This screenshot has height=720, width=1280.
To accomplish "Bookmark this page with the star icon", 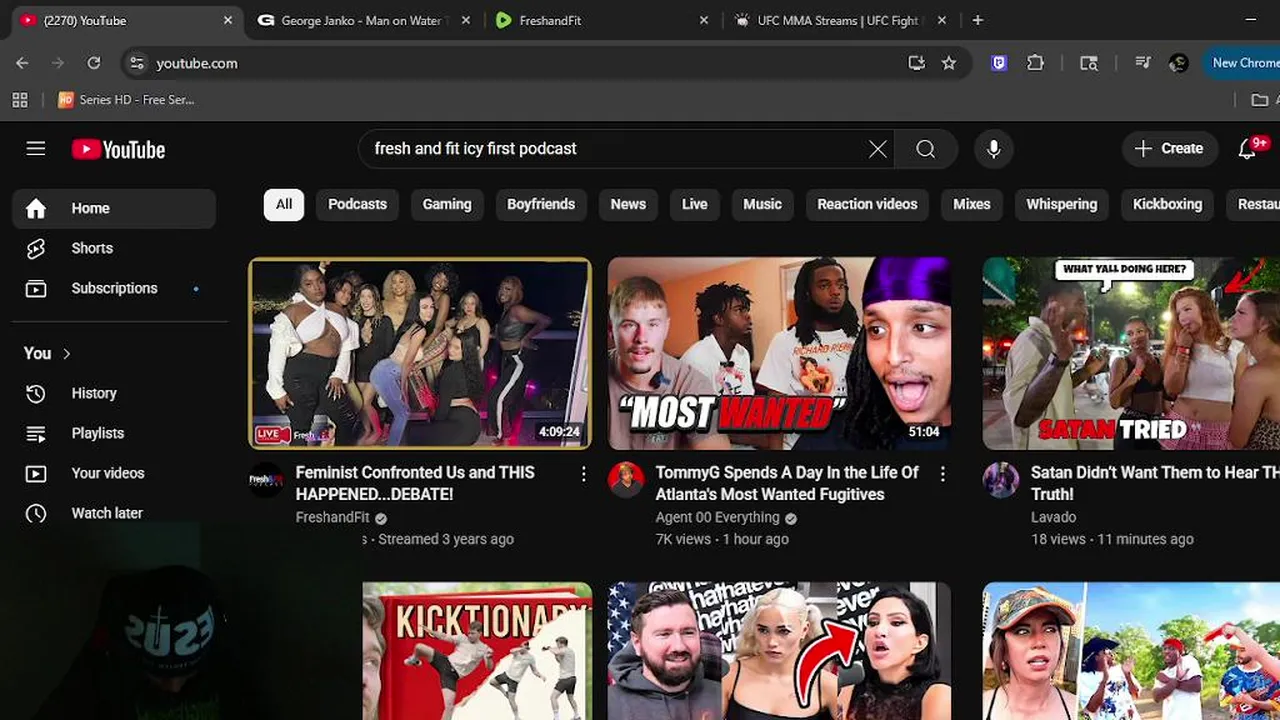I will pos(949,63).
